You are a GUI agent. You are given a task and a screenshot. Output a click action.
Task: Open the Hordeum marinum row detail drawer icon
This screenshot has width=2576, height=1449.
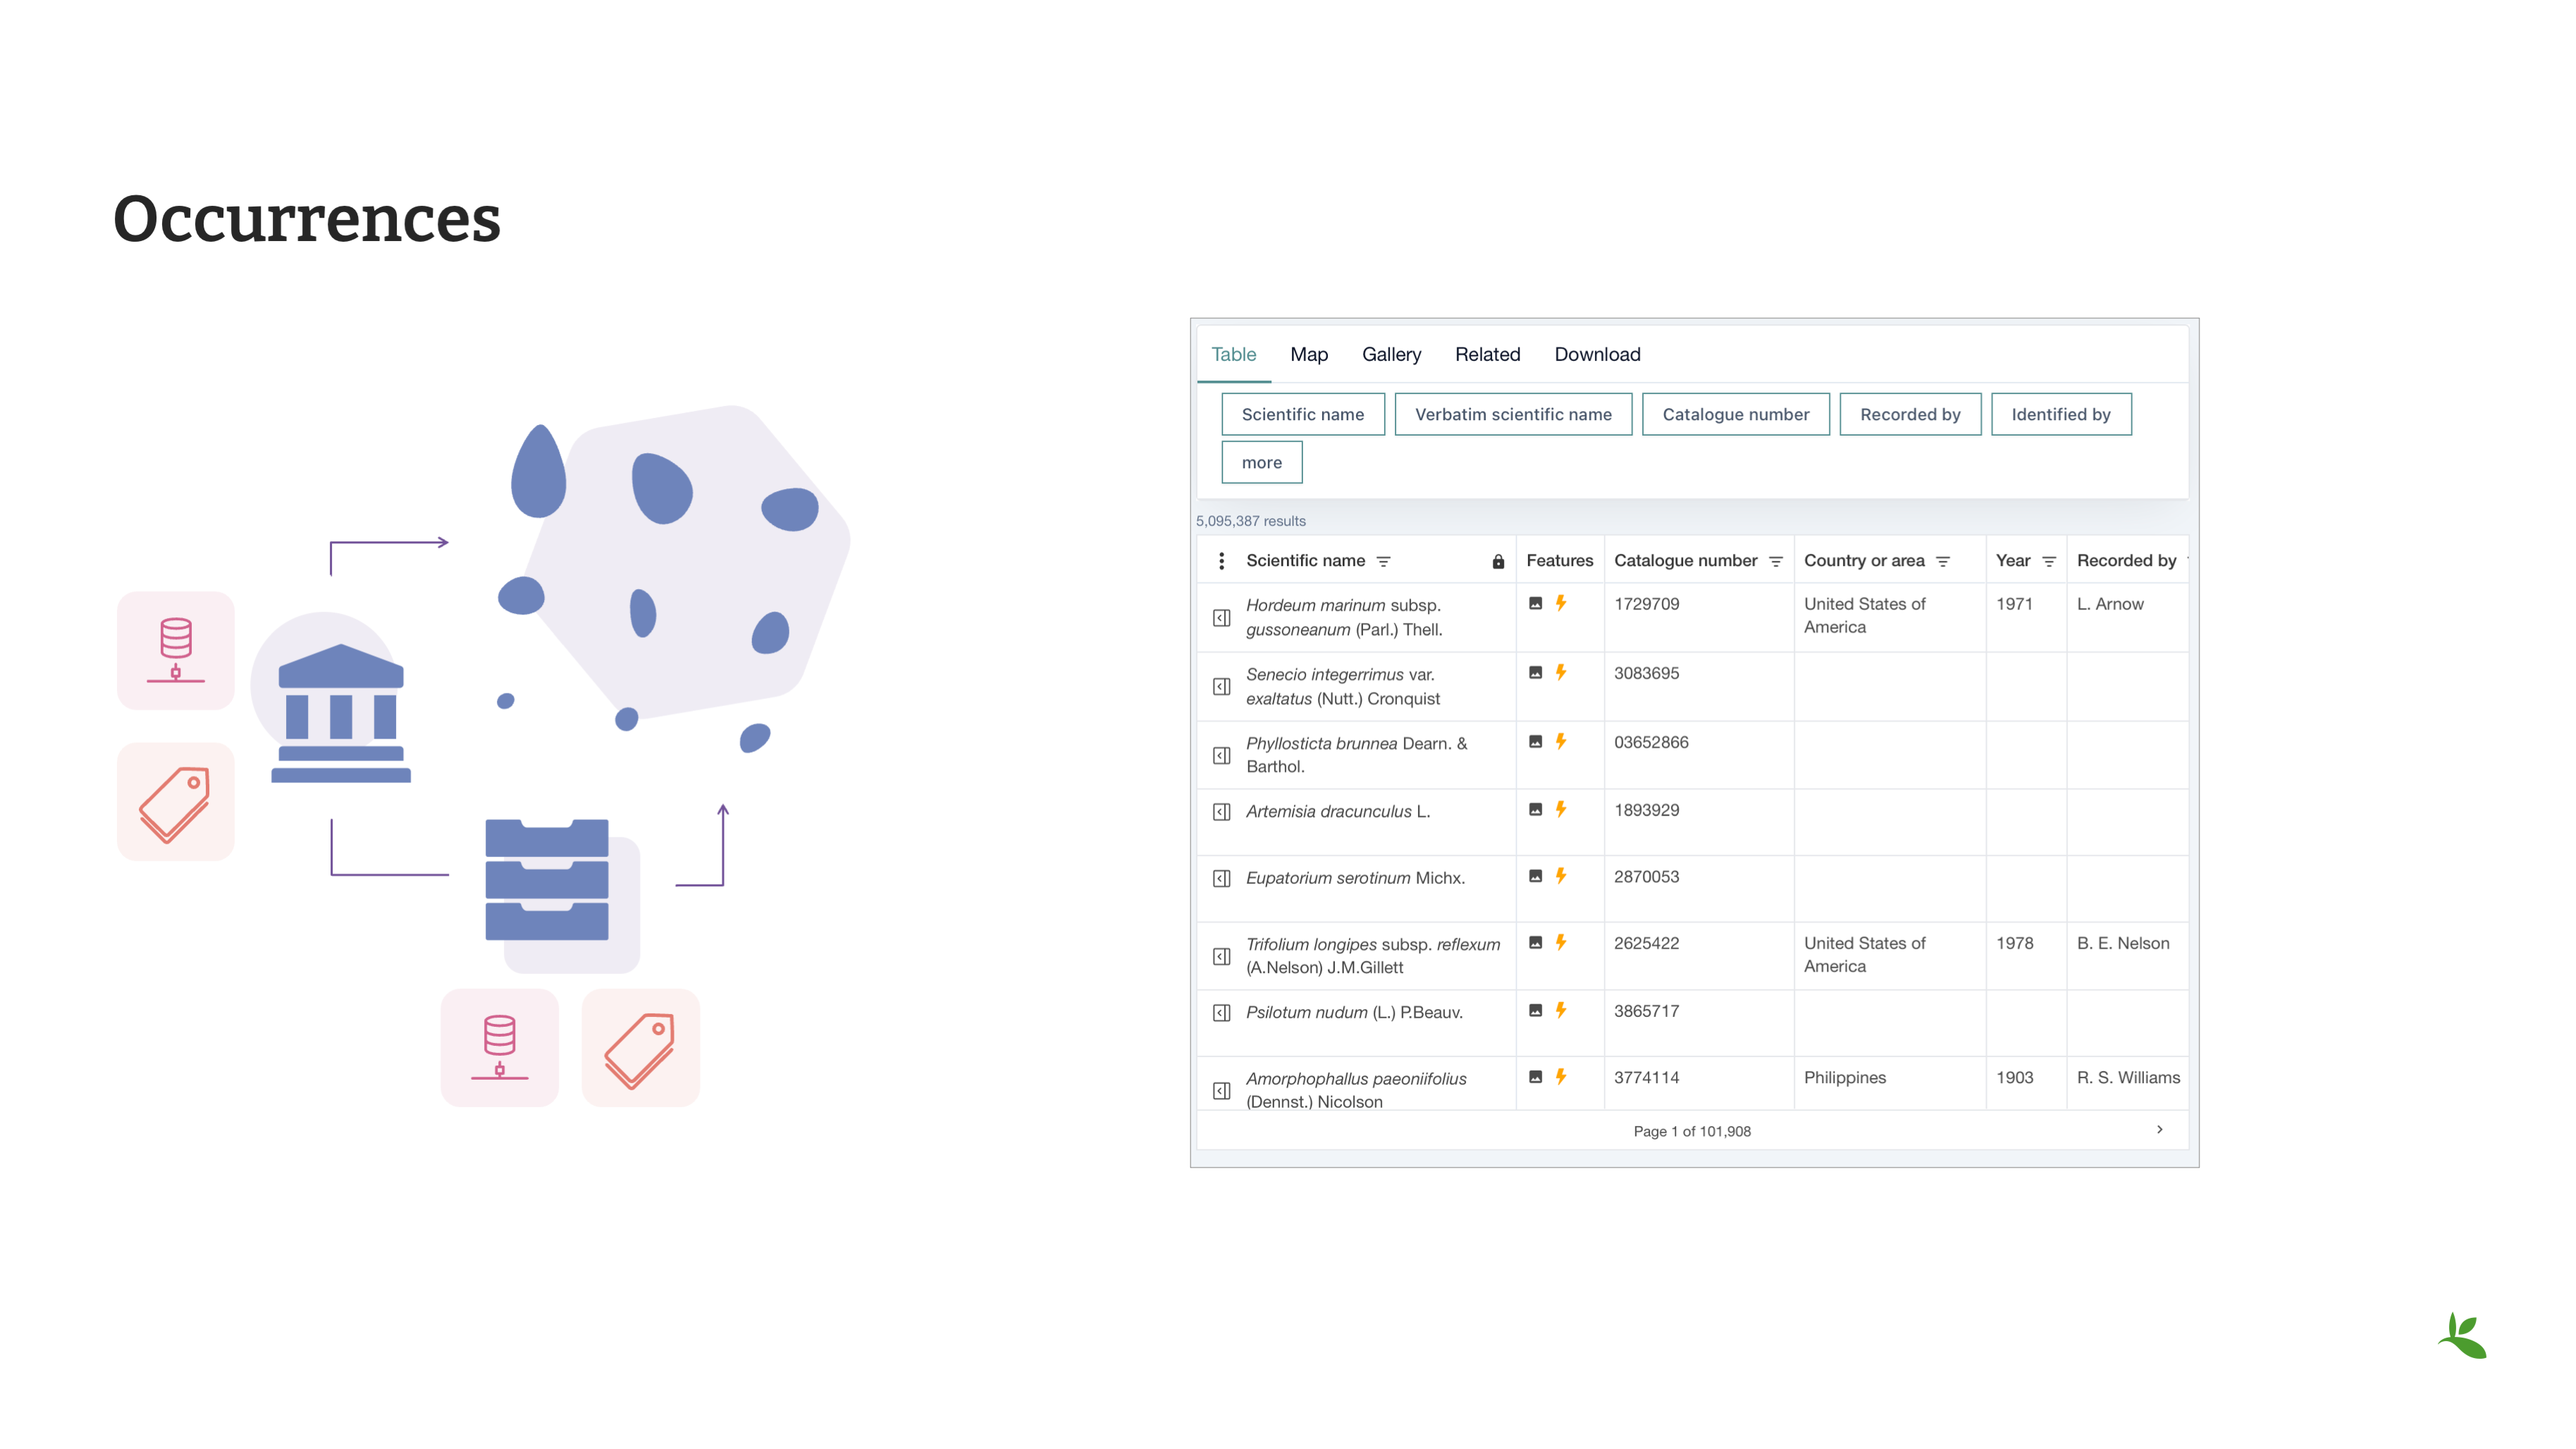[x=1221, y=618]
